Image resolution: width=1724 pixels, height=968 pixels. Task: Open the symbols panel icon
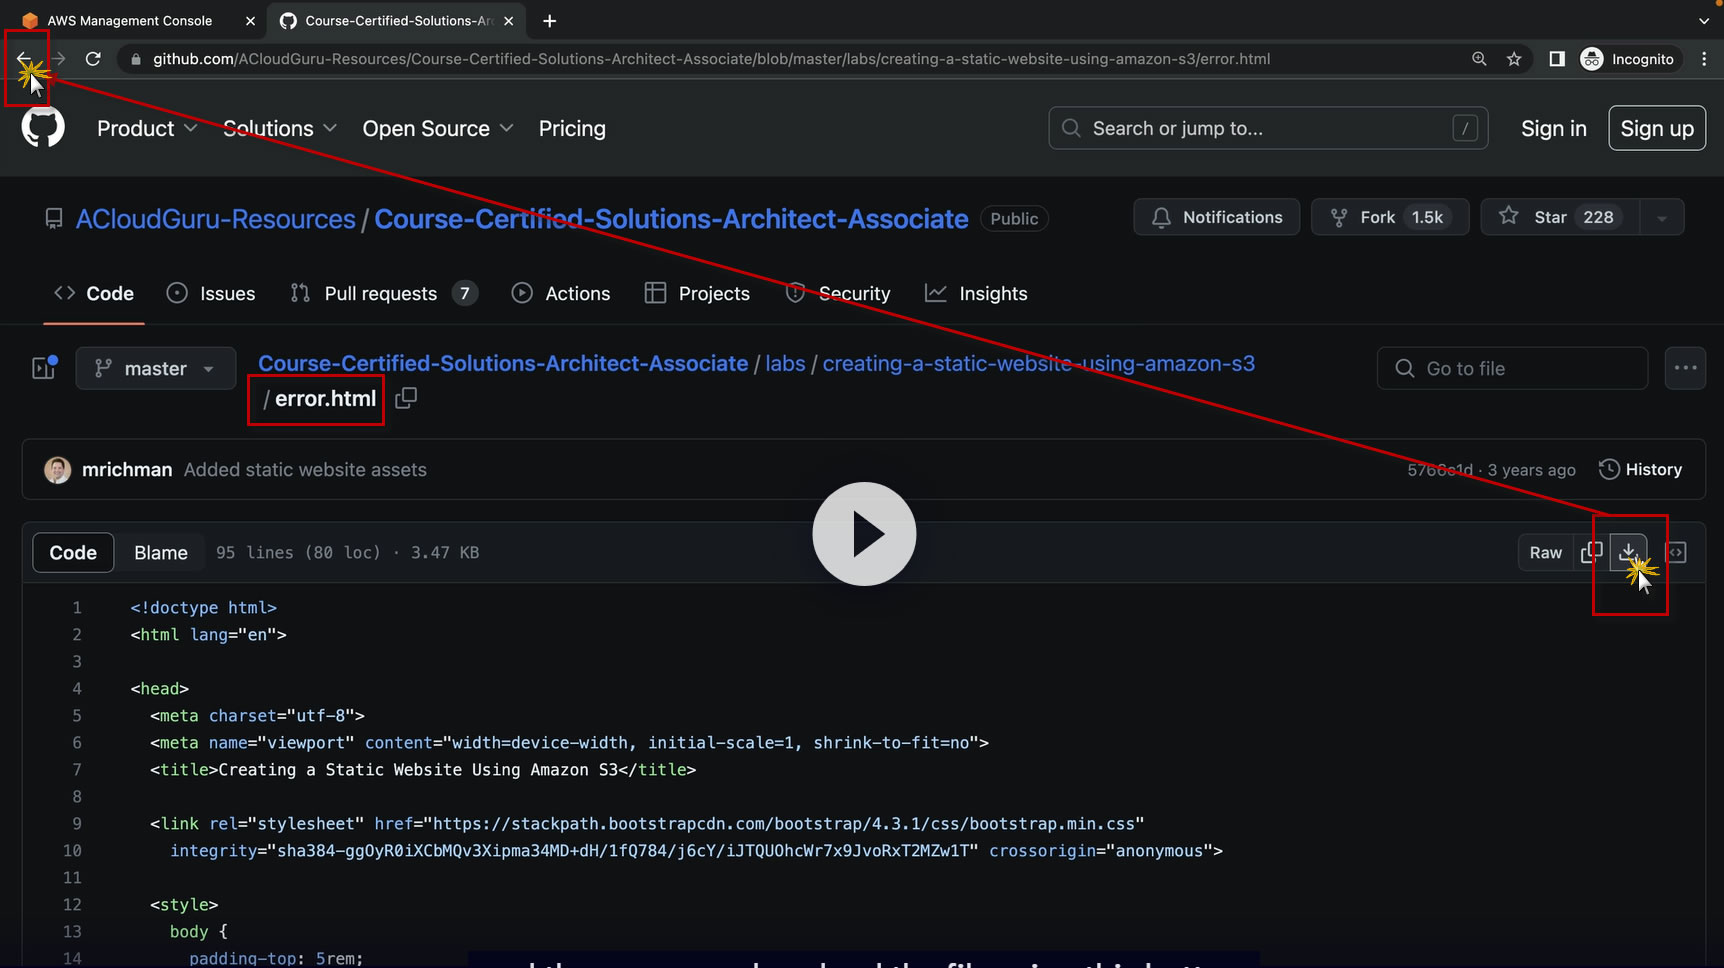1676,552
